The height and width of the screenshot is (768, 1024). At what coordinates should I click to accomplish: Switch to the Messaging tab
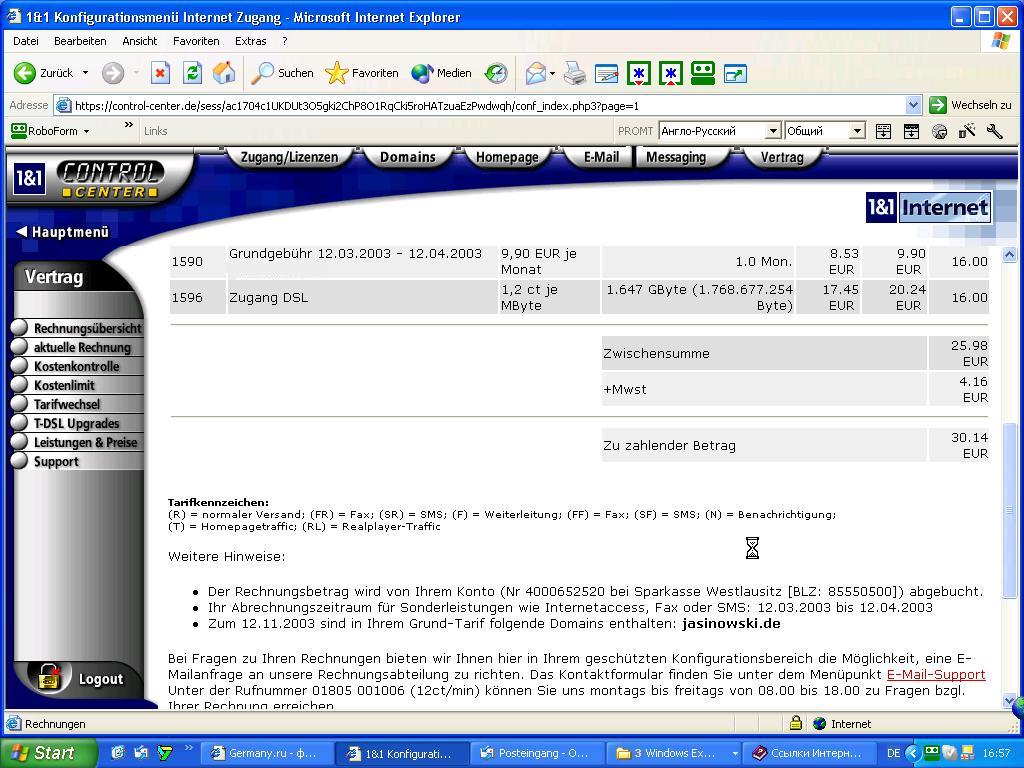click(x=676, y=157)
